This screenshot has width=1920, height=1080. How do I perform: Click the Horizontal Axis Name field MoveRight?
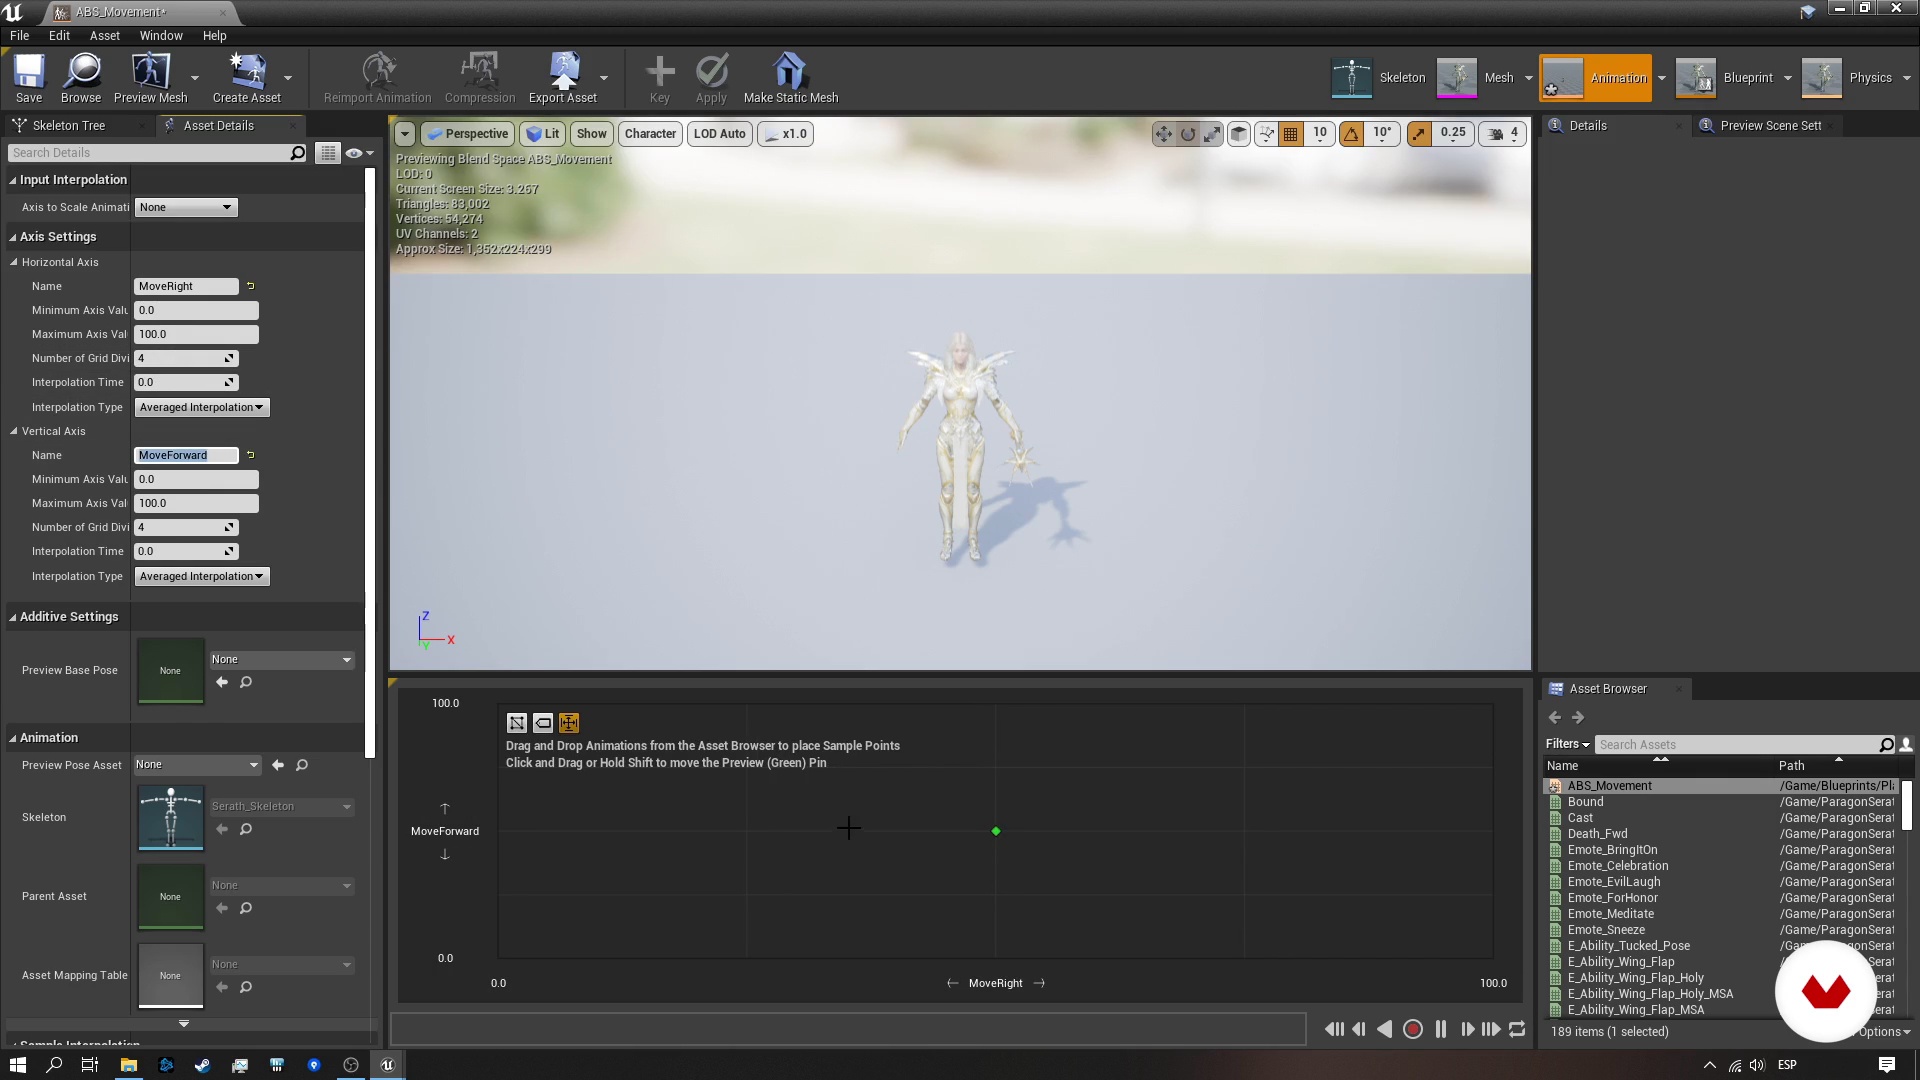(x=186, y=286)
